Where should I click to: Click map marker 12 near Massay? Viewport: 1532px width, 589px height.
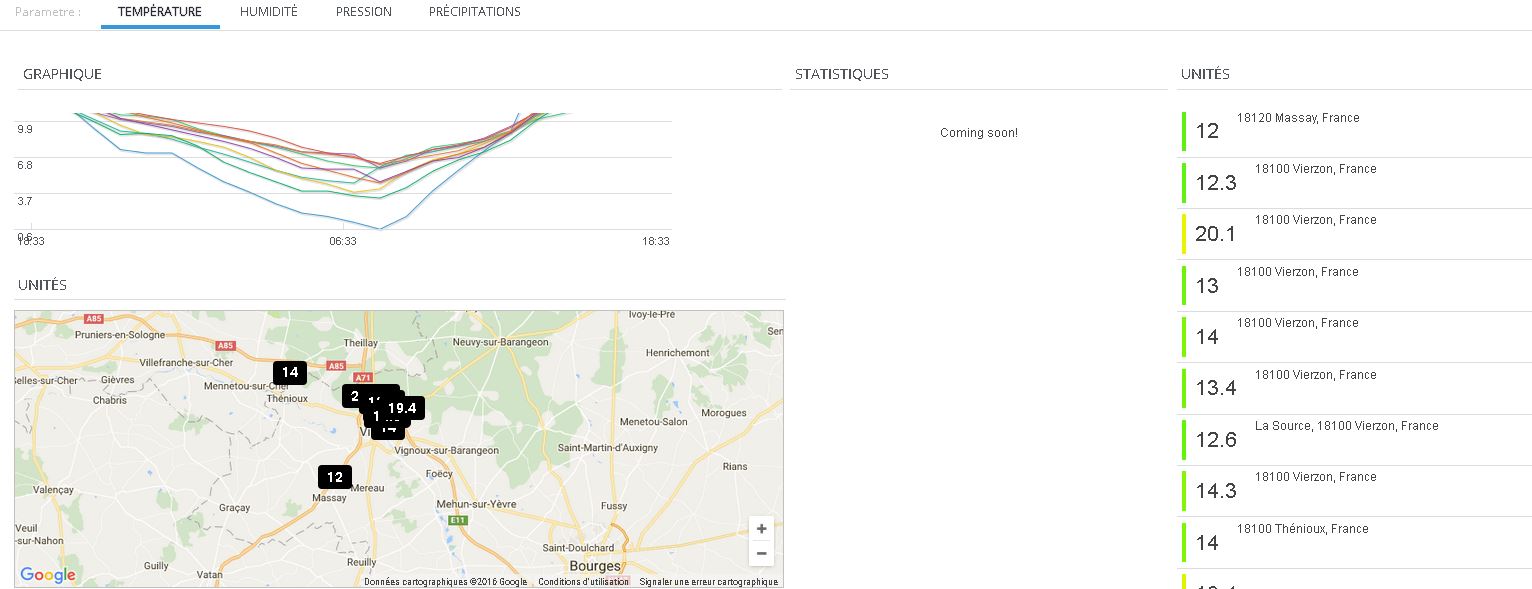click(335, 477)
